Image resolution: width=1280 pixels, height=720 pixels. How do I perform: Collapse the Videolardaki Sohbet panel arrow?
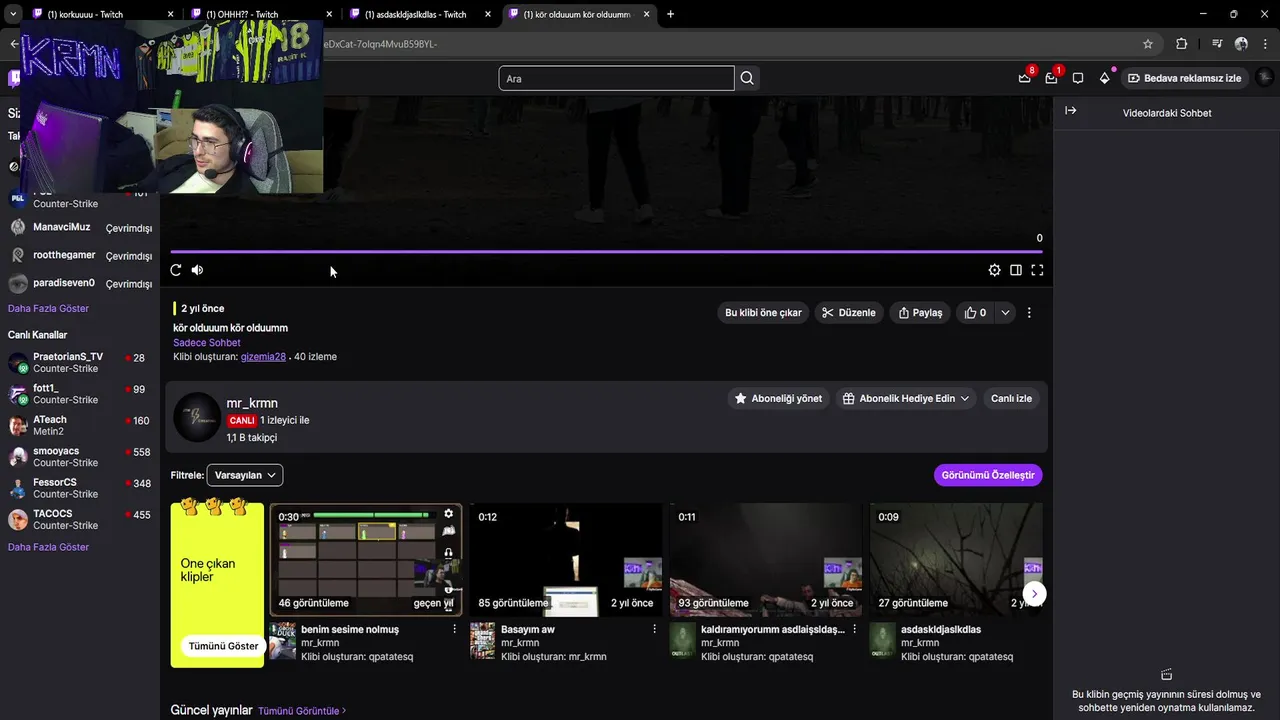[x=1071, y=111]
